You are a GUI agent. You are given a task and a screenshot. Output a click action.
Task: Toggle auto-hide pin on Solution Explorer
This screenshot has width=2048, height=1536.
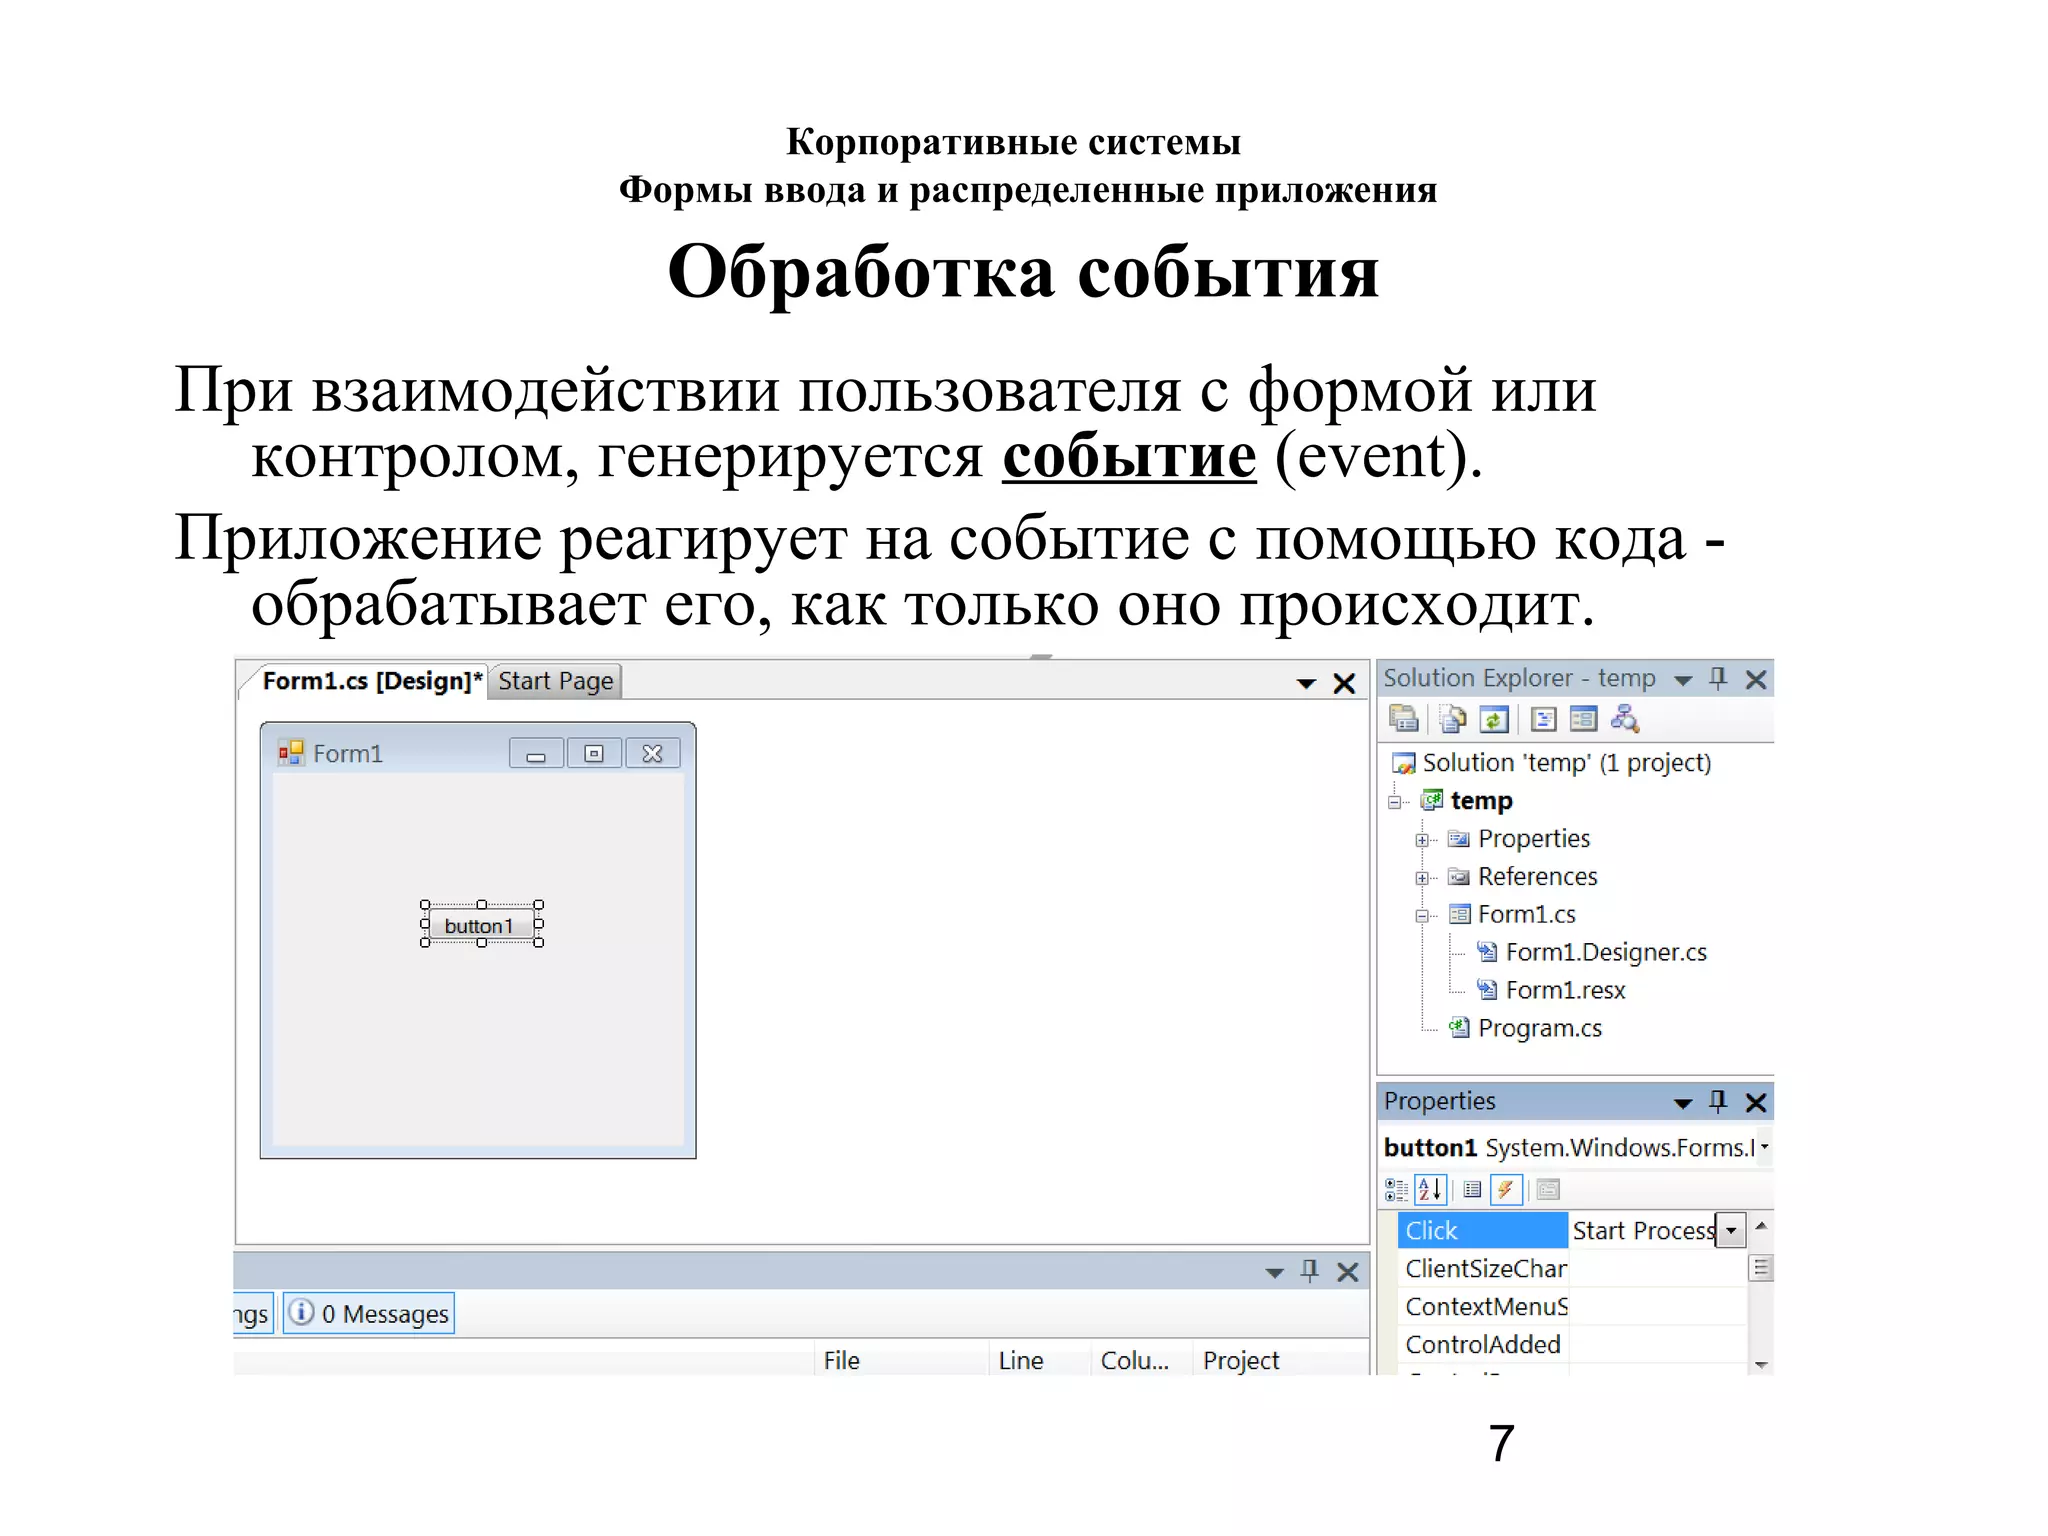tap(1718, 679)
